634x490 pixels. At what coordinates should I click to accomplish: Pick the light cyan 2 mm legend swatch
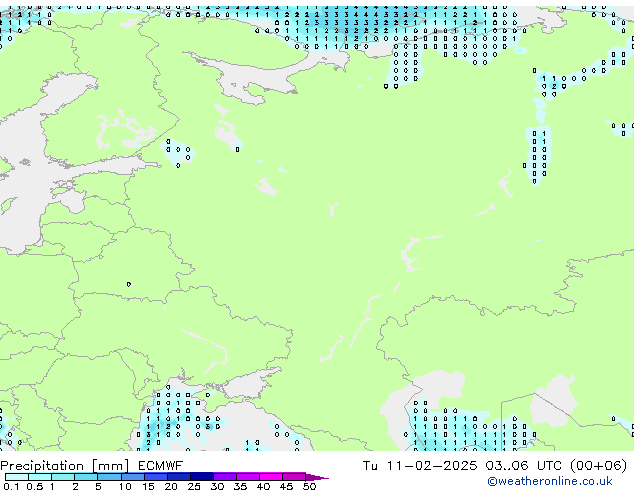[86, 477]
